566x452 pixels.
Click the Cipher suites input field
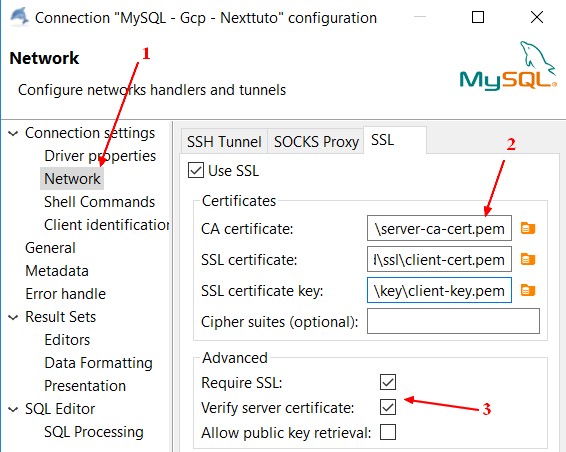tap(453, 321)
